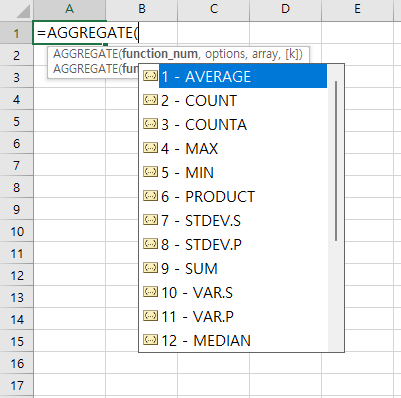401x398 pixels.
Task: Click the Select All corner triangle
Action: (x=23, y=11)
